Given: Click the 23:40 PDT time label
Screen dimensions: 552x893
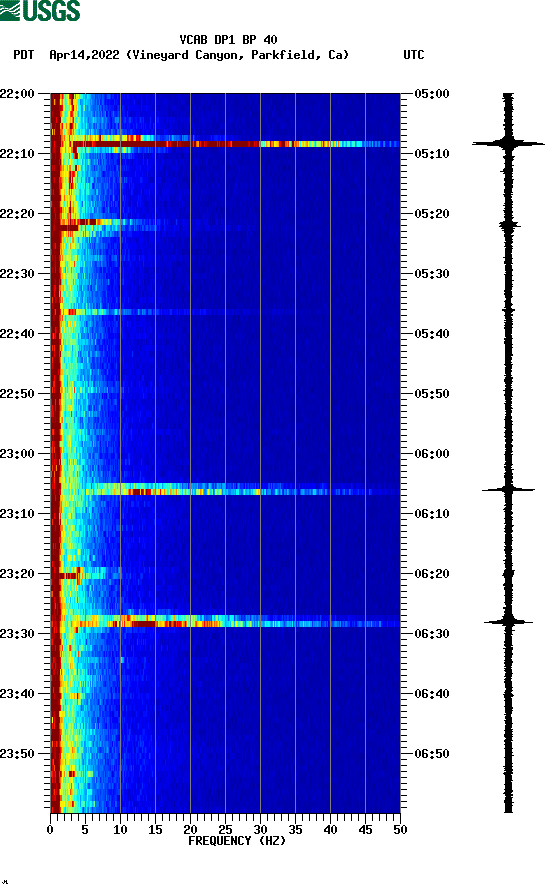Looking at the screenshot, I should pos(17,694).
